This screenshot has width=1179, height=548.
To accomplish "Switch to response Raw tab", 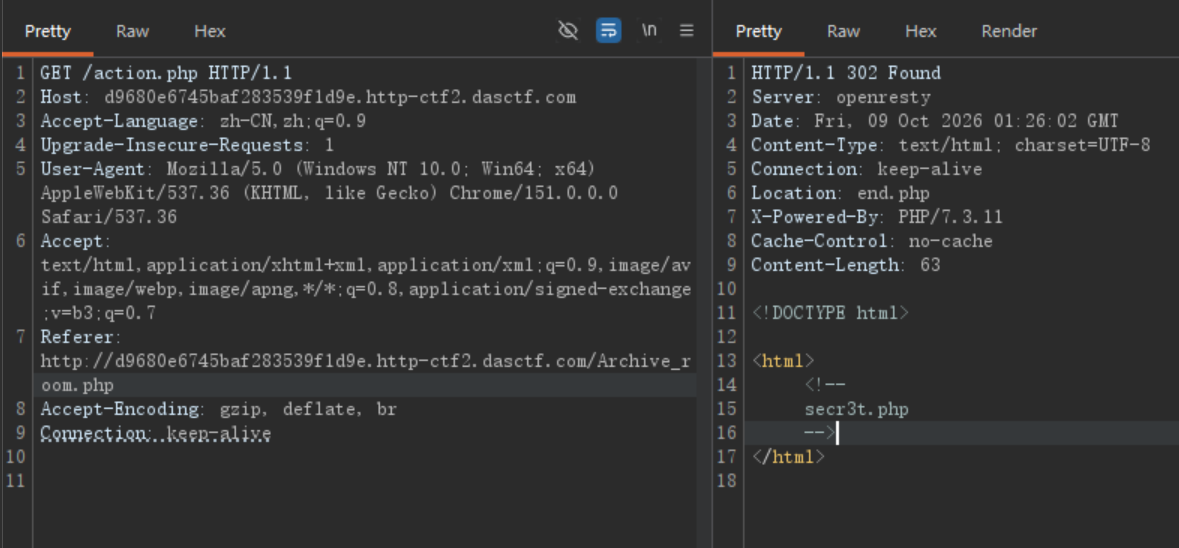I will [x=843, y=32].
